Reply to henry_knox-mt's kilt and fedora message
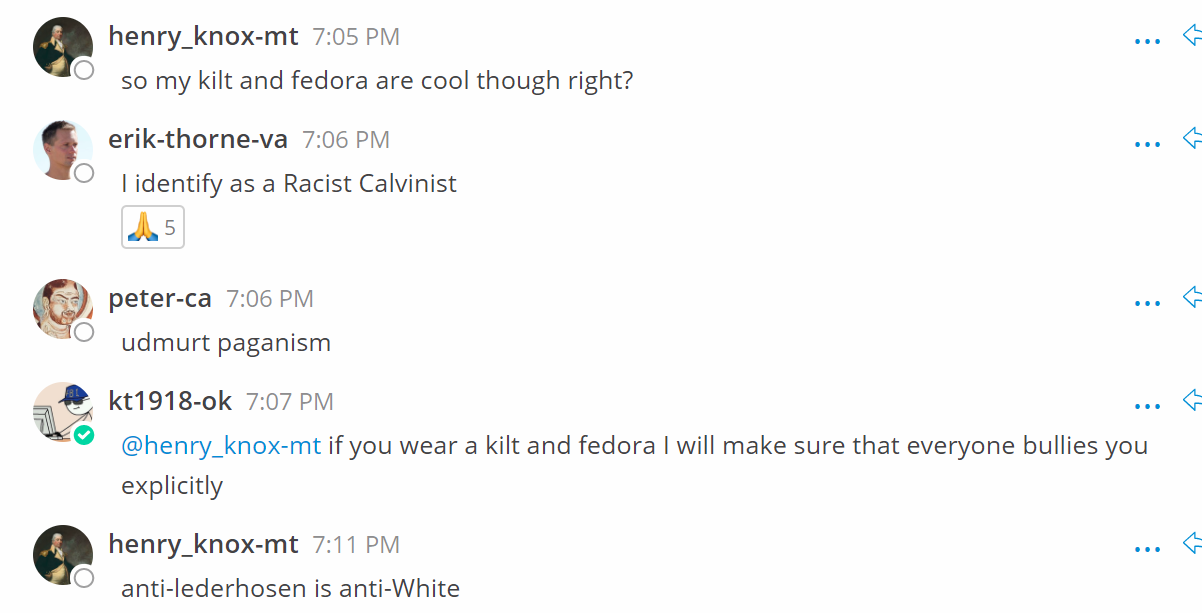The height and width of the screenshot is (613, 1202). coord(1192,37)
